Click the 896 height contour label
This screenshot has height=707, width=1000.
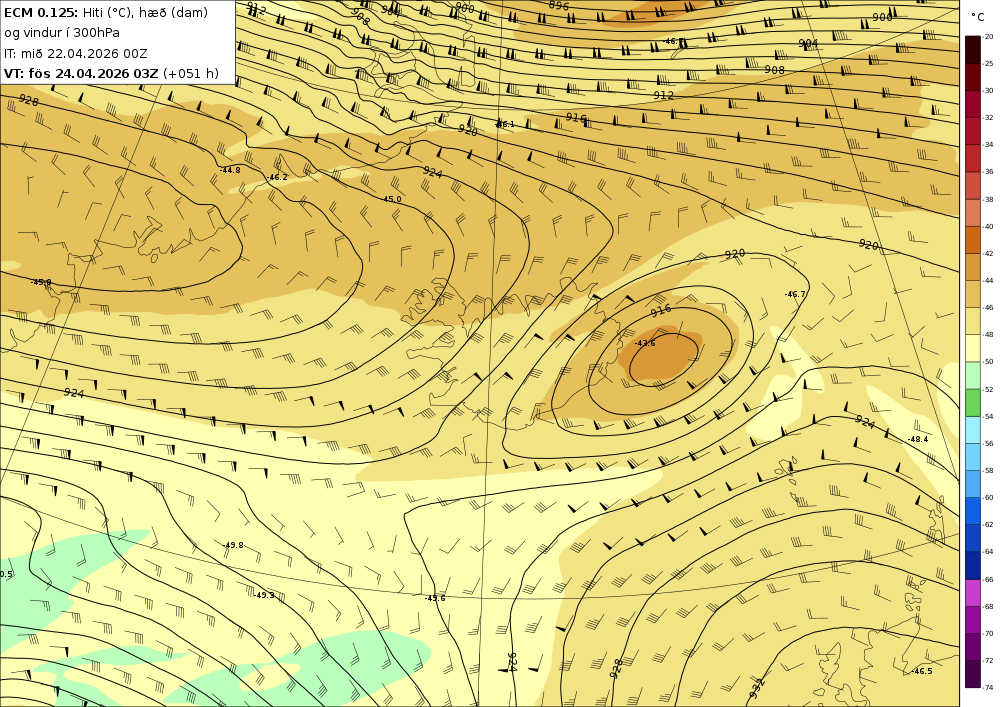pos(559,5)
